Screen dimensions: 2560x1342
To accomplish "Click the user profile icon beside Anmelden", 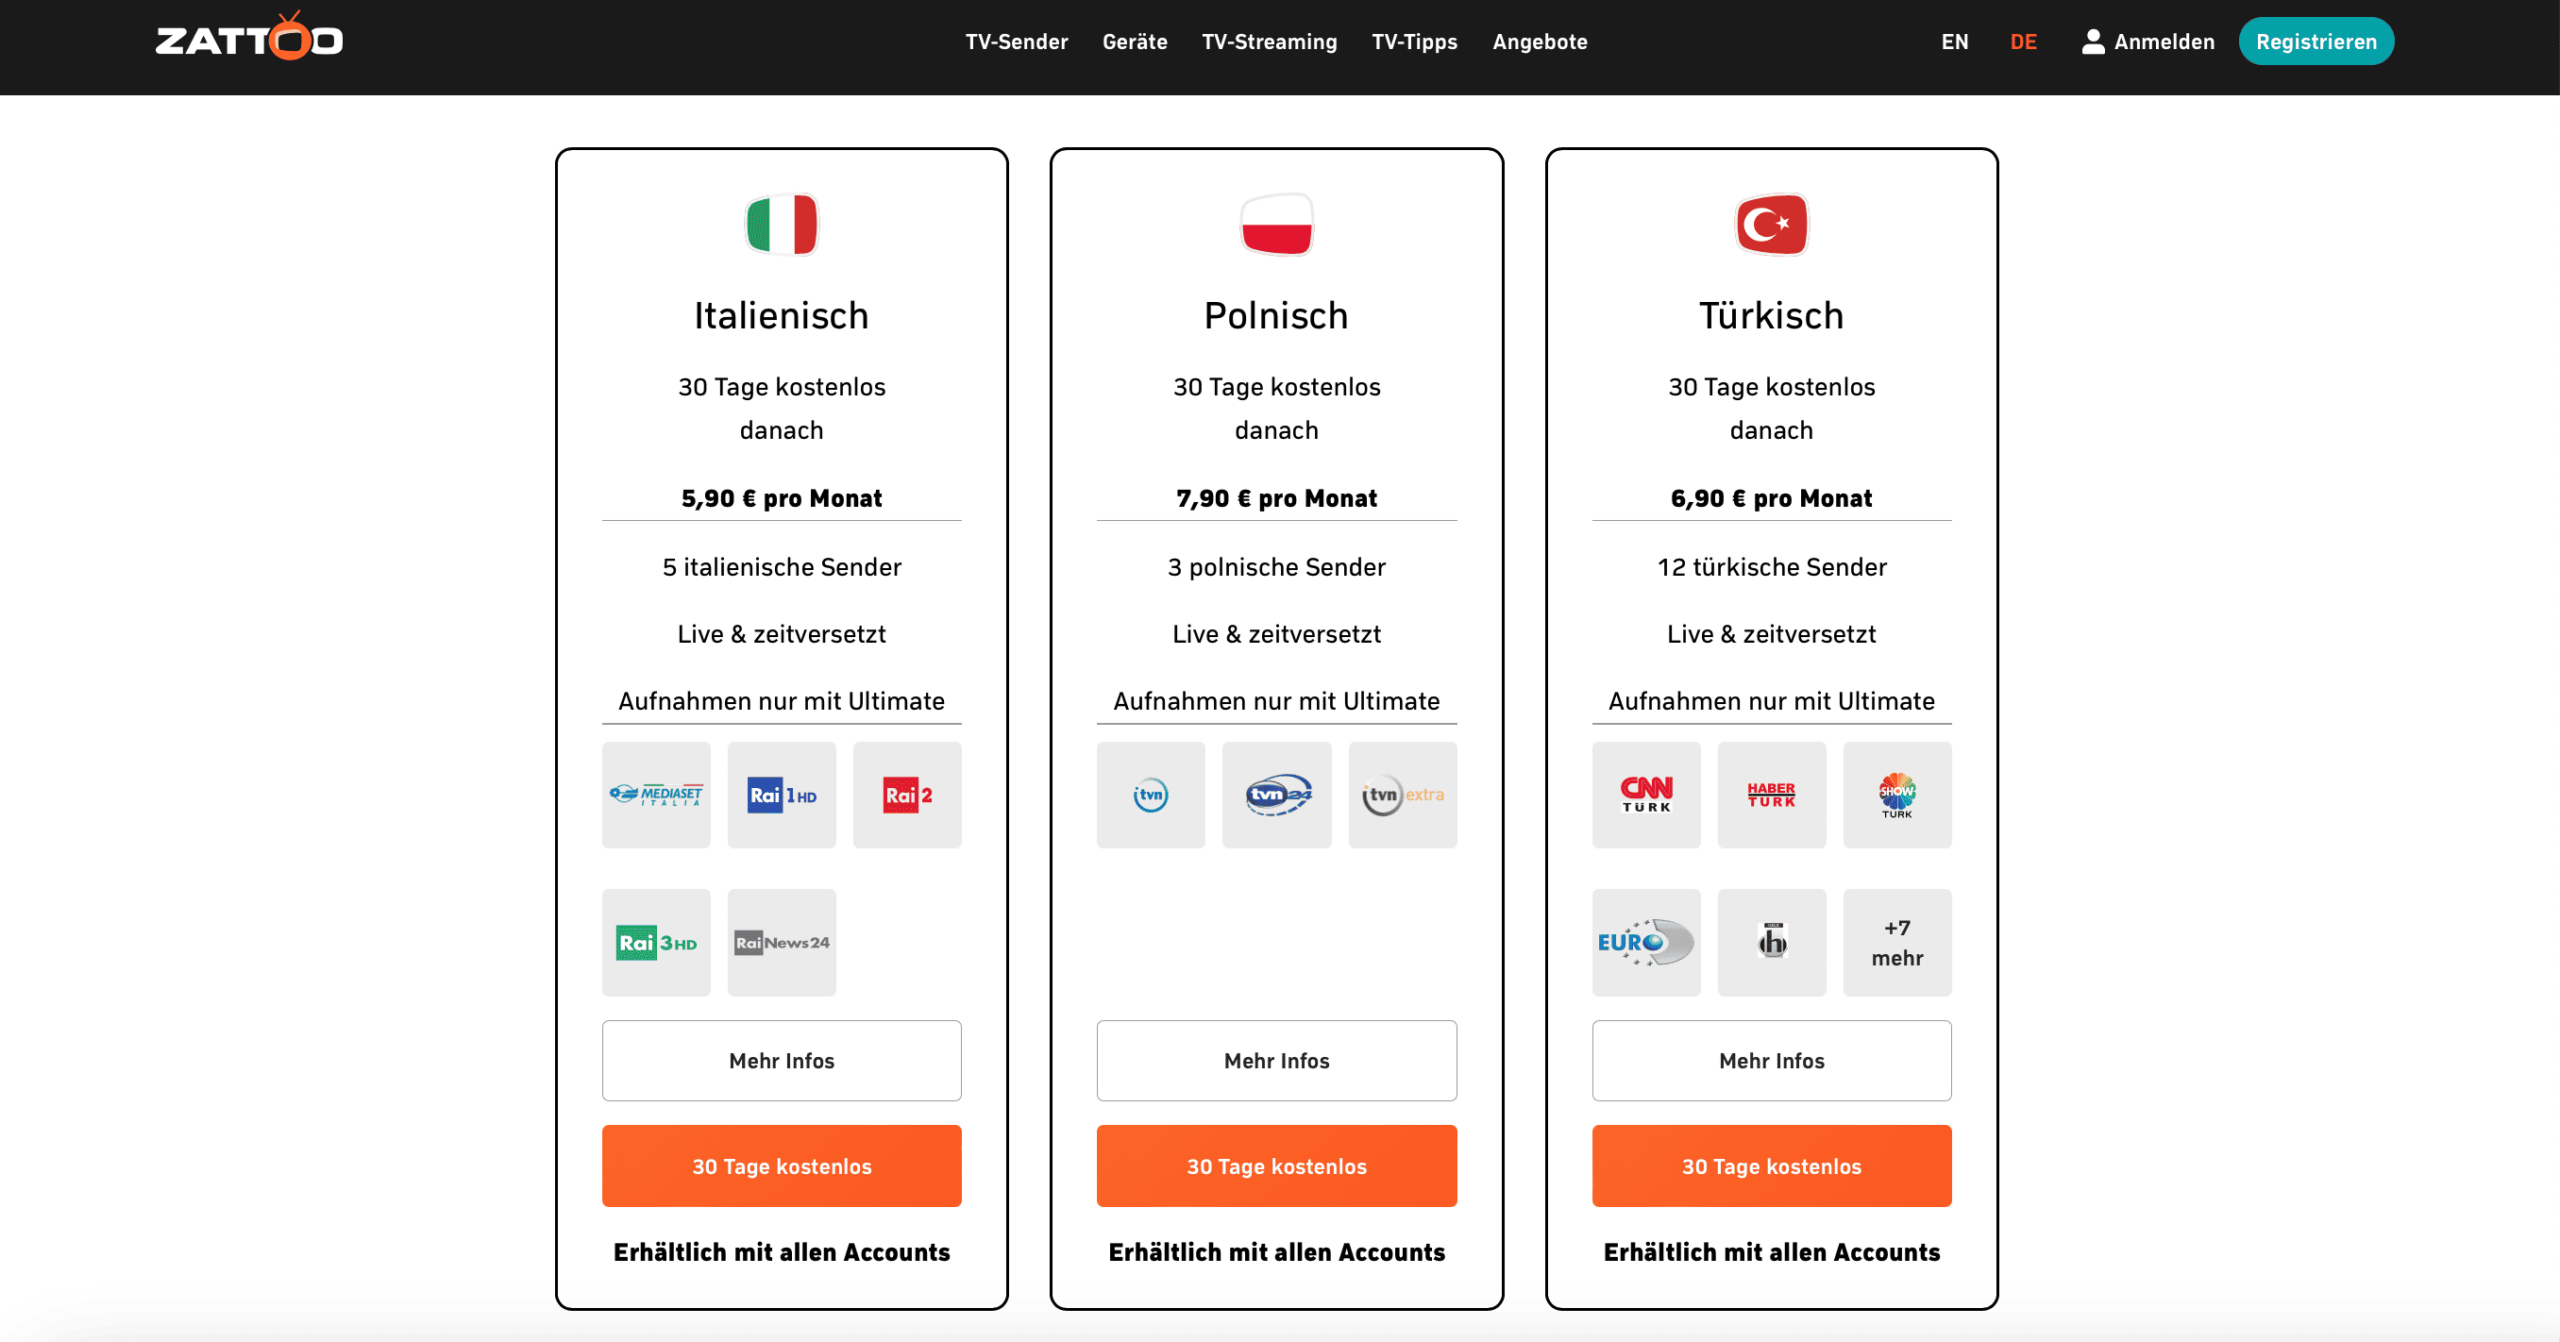I will [x=2092, y=42].
